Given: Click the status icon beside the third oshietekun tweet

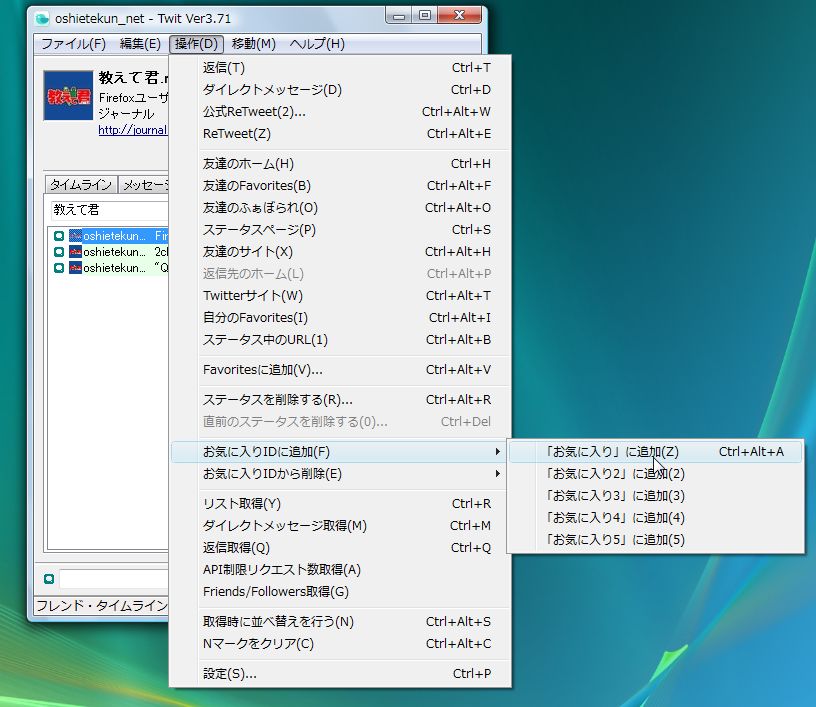Looking at the screenshot, I should point(59,268).
